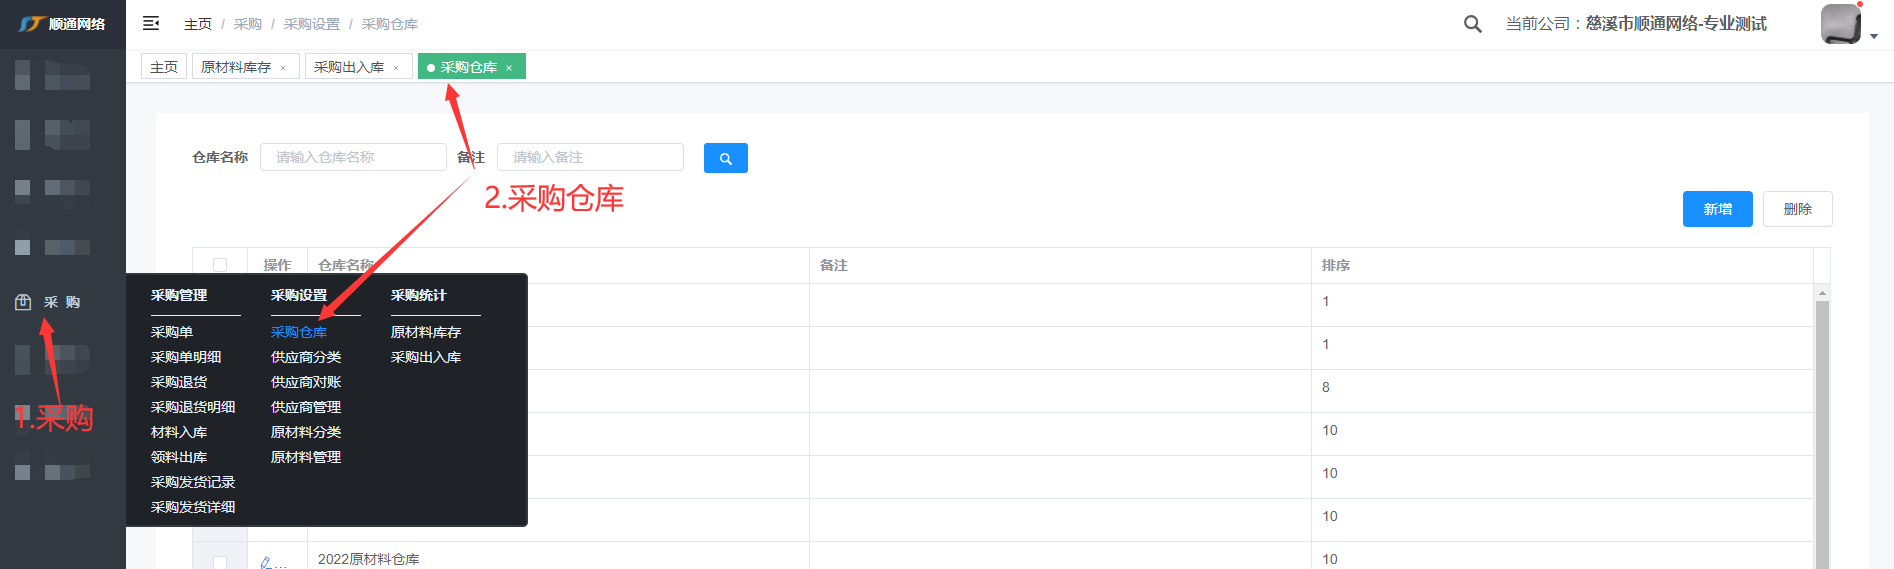The width and height of the screenshot is (1894, 569).
Task: Close the active 采购仓库 tab
Action: 509,68
